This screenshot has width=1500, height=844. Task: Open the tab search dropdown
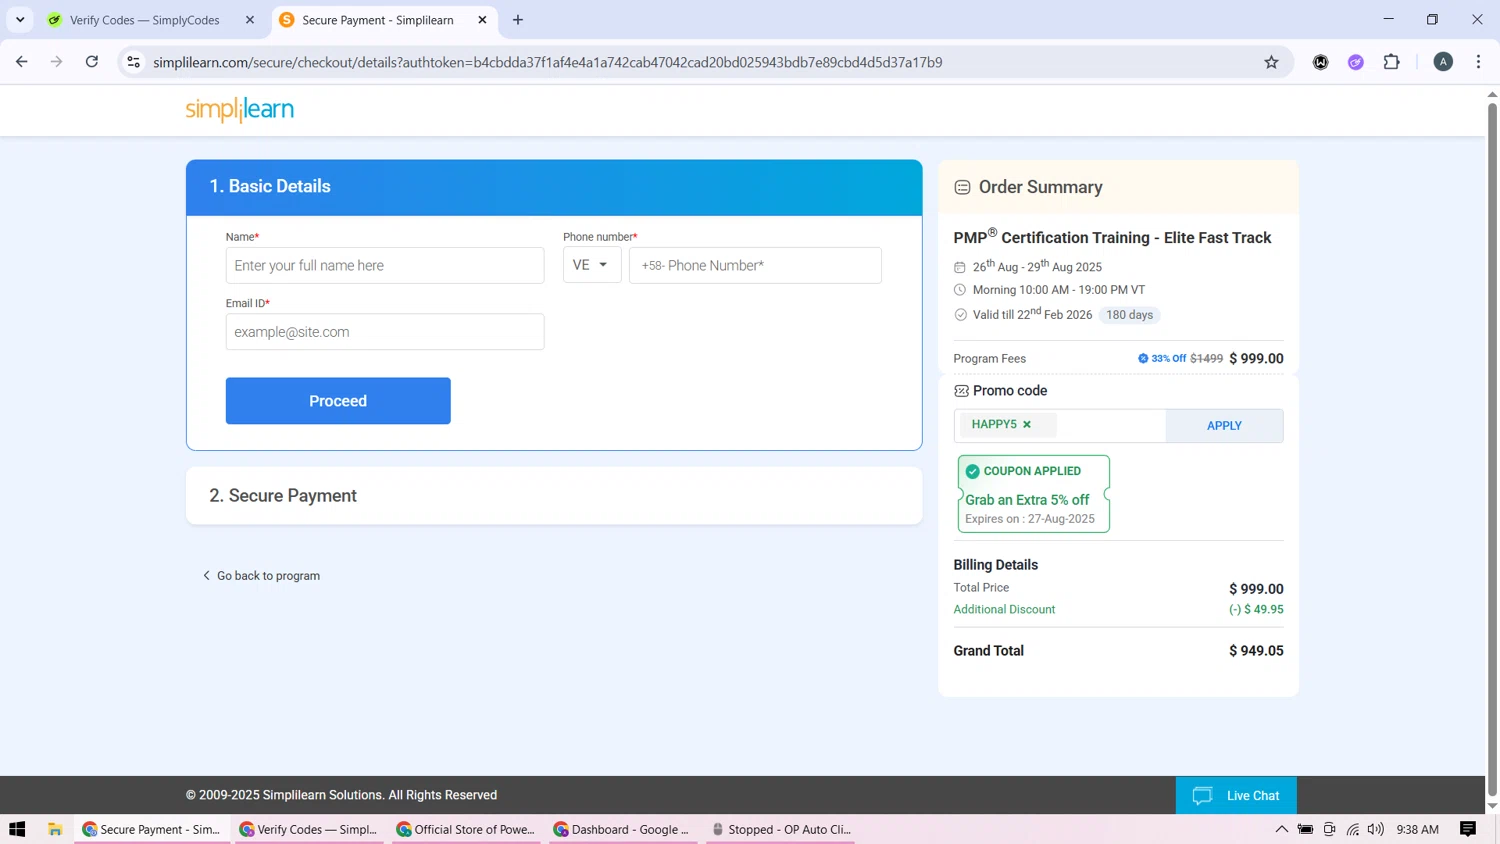tap(20, 20)
